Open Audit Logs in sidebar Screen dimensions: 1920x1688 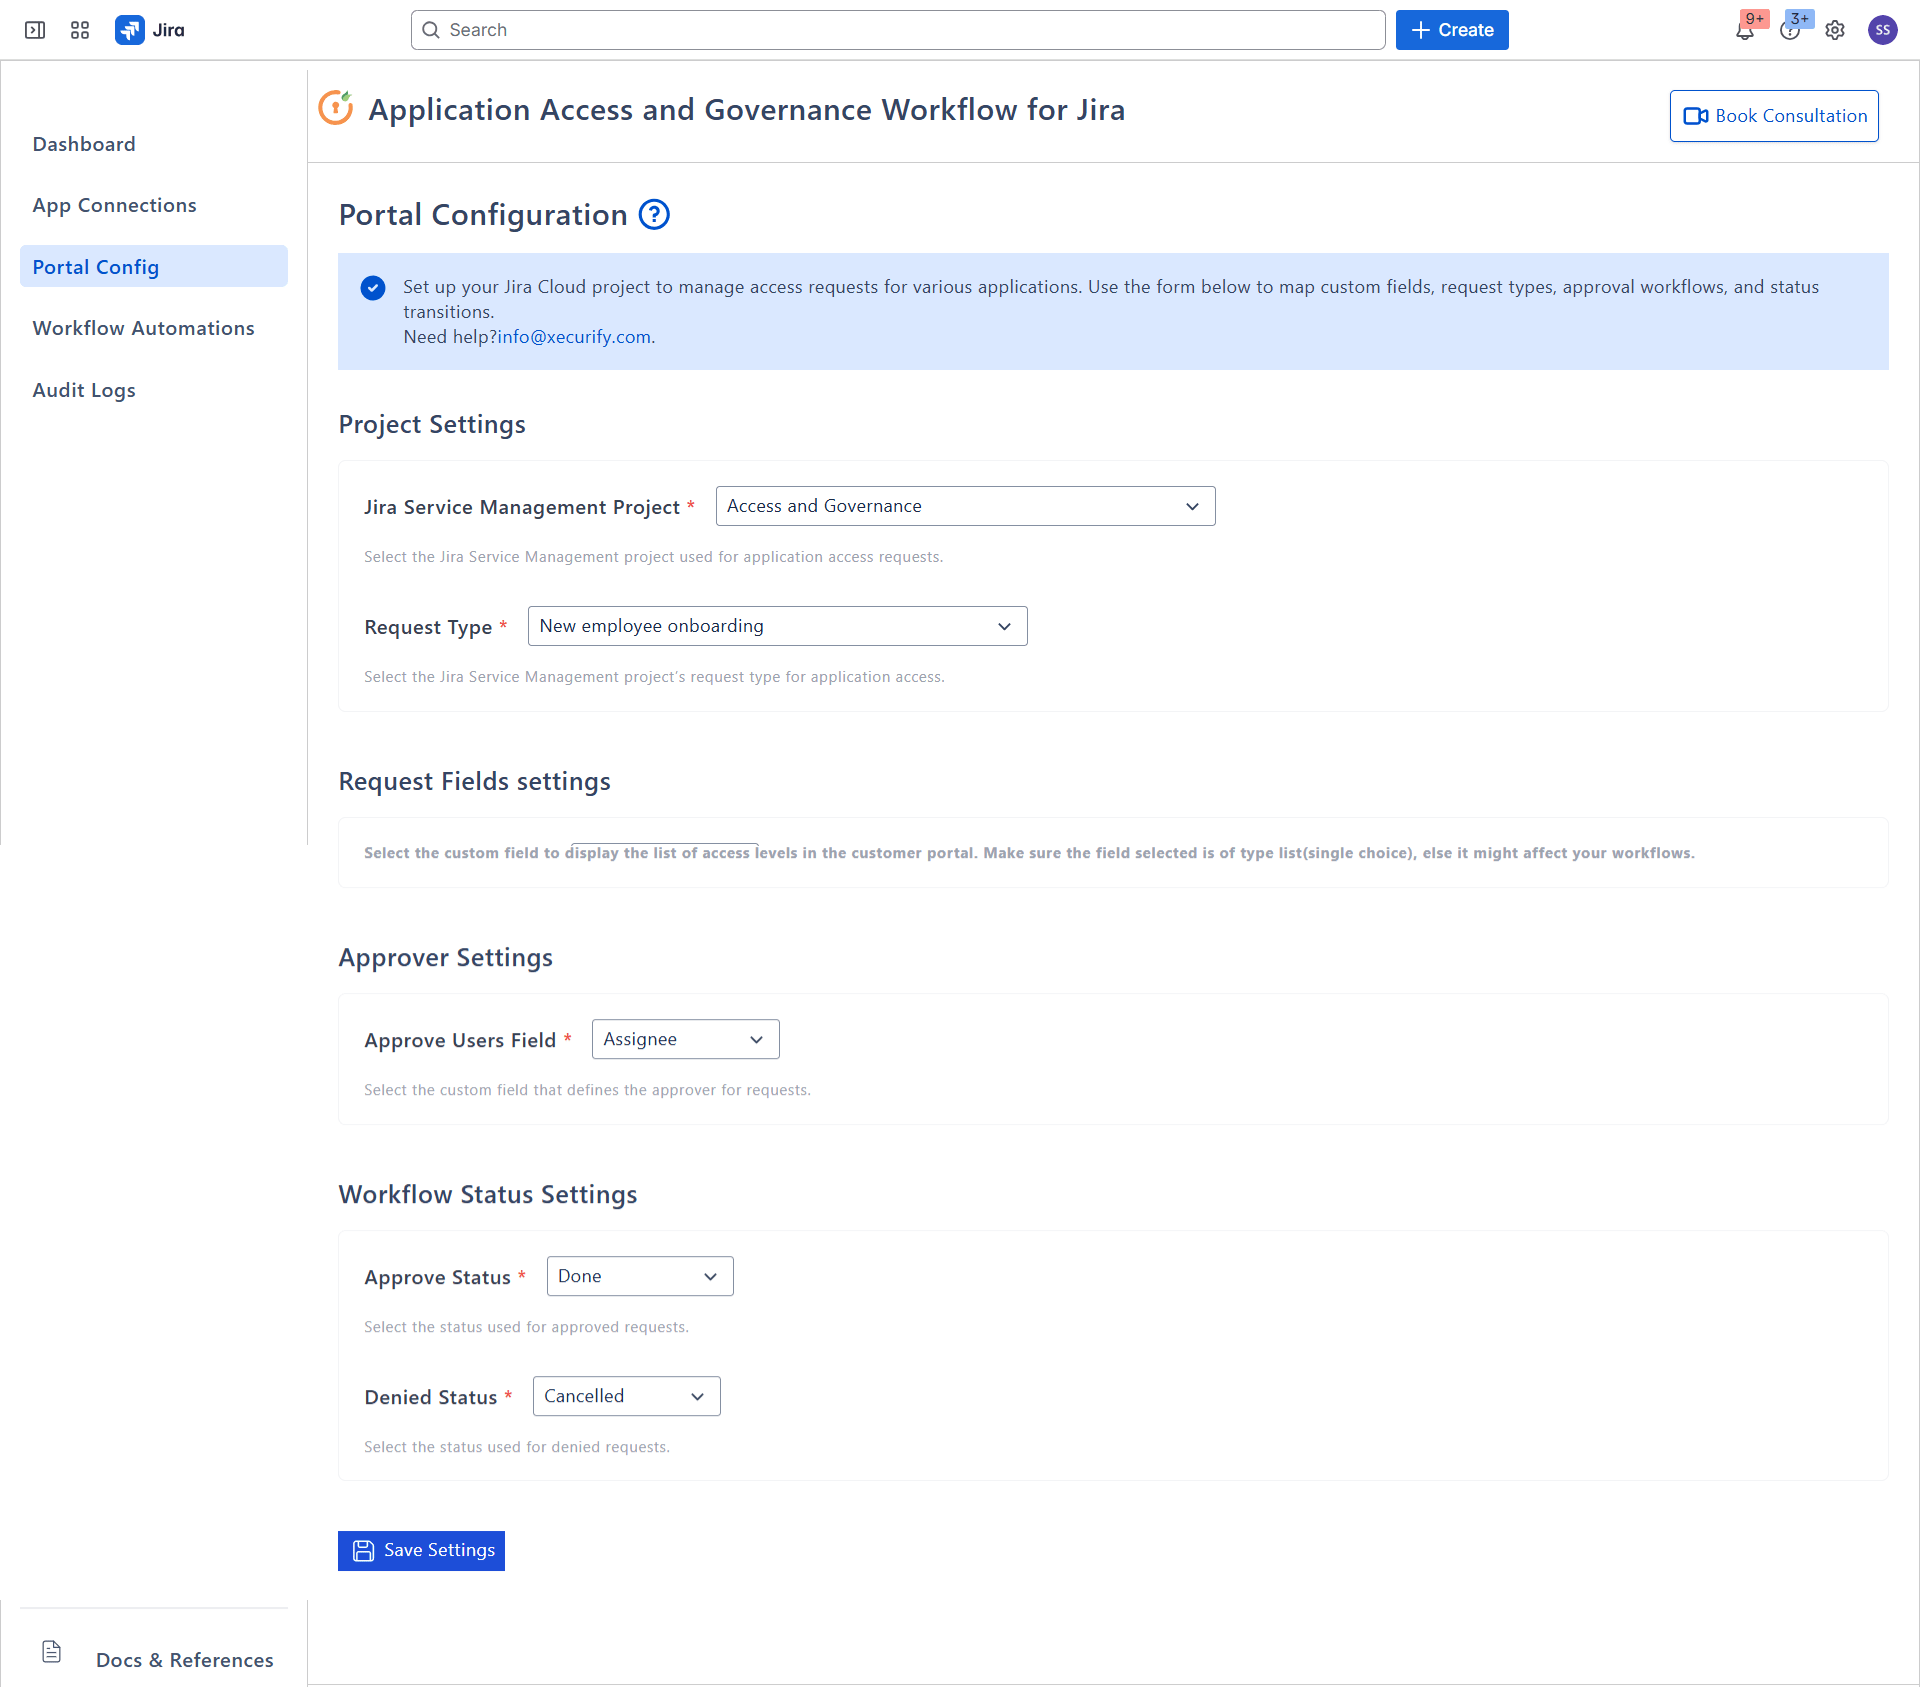coord(84,390)
